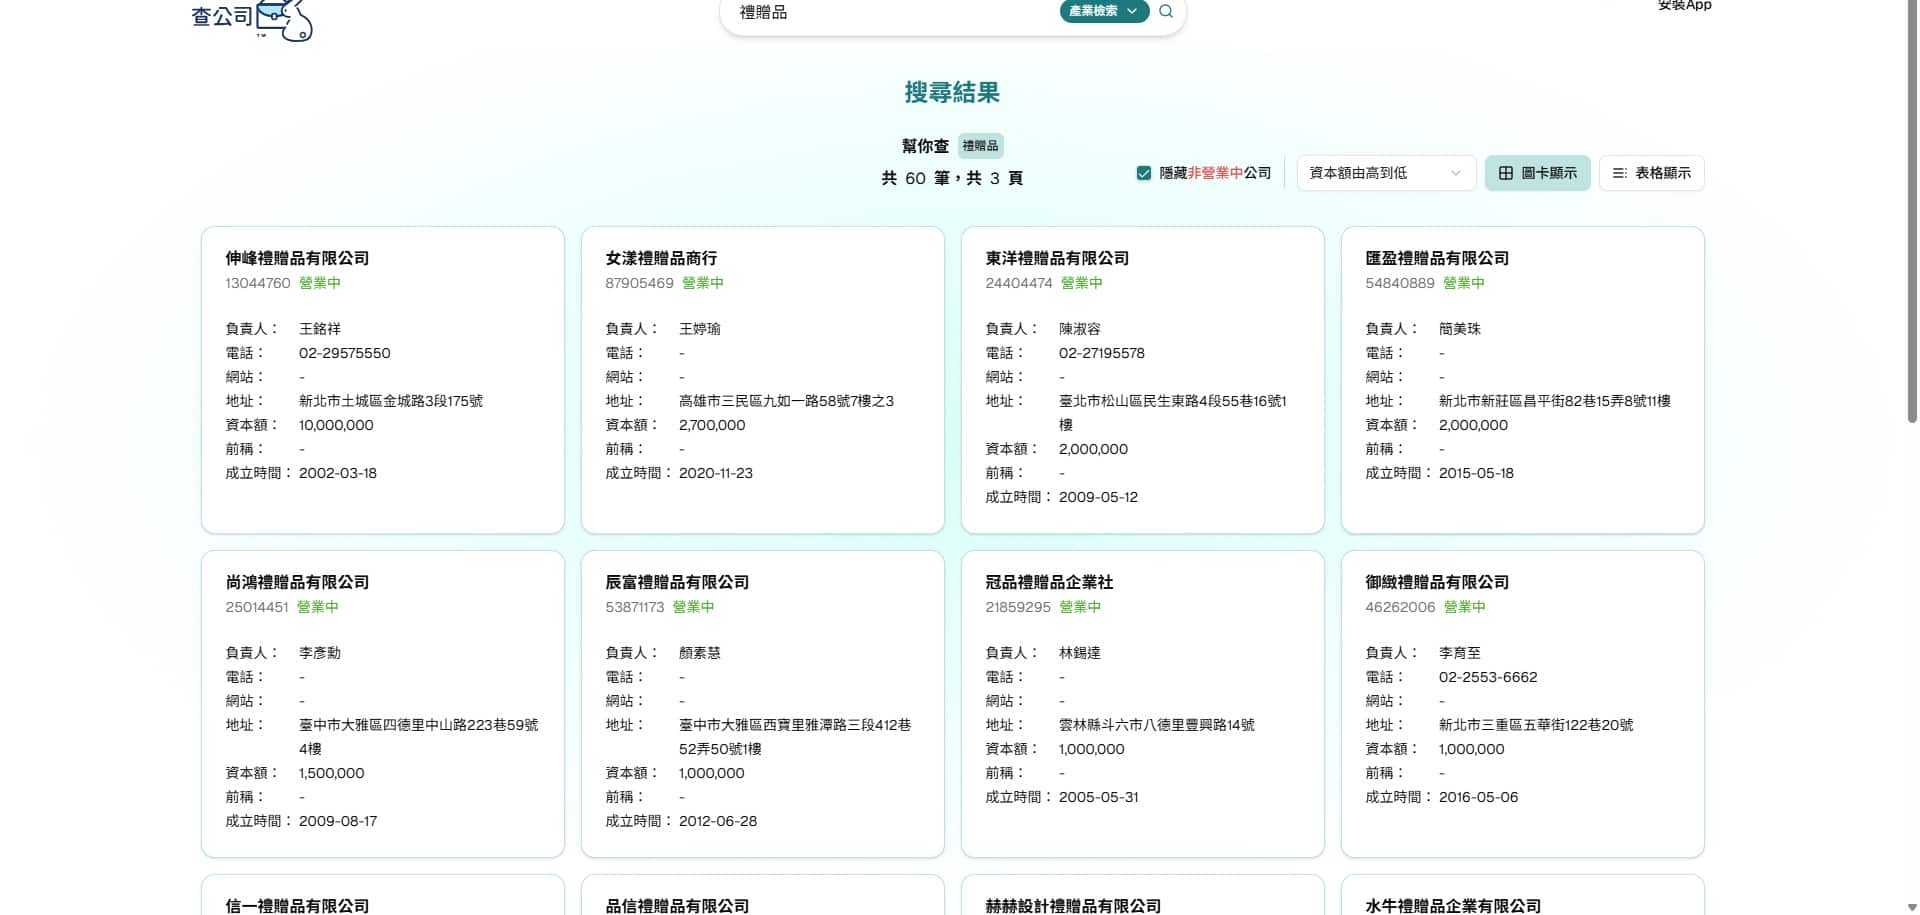The width and height of the screenshot is (1920, 915).
Task: Toggle 隱藏非營業中公司 checkbox
Action: (x=1144, y=173)
